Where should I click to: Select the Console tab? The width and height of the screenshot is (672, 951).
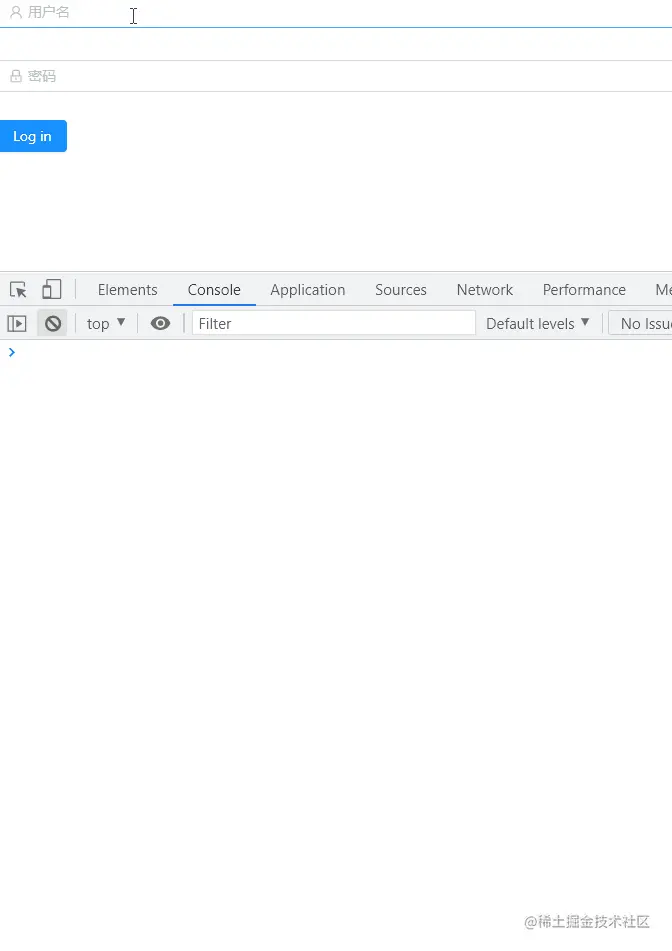(214, 290)
